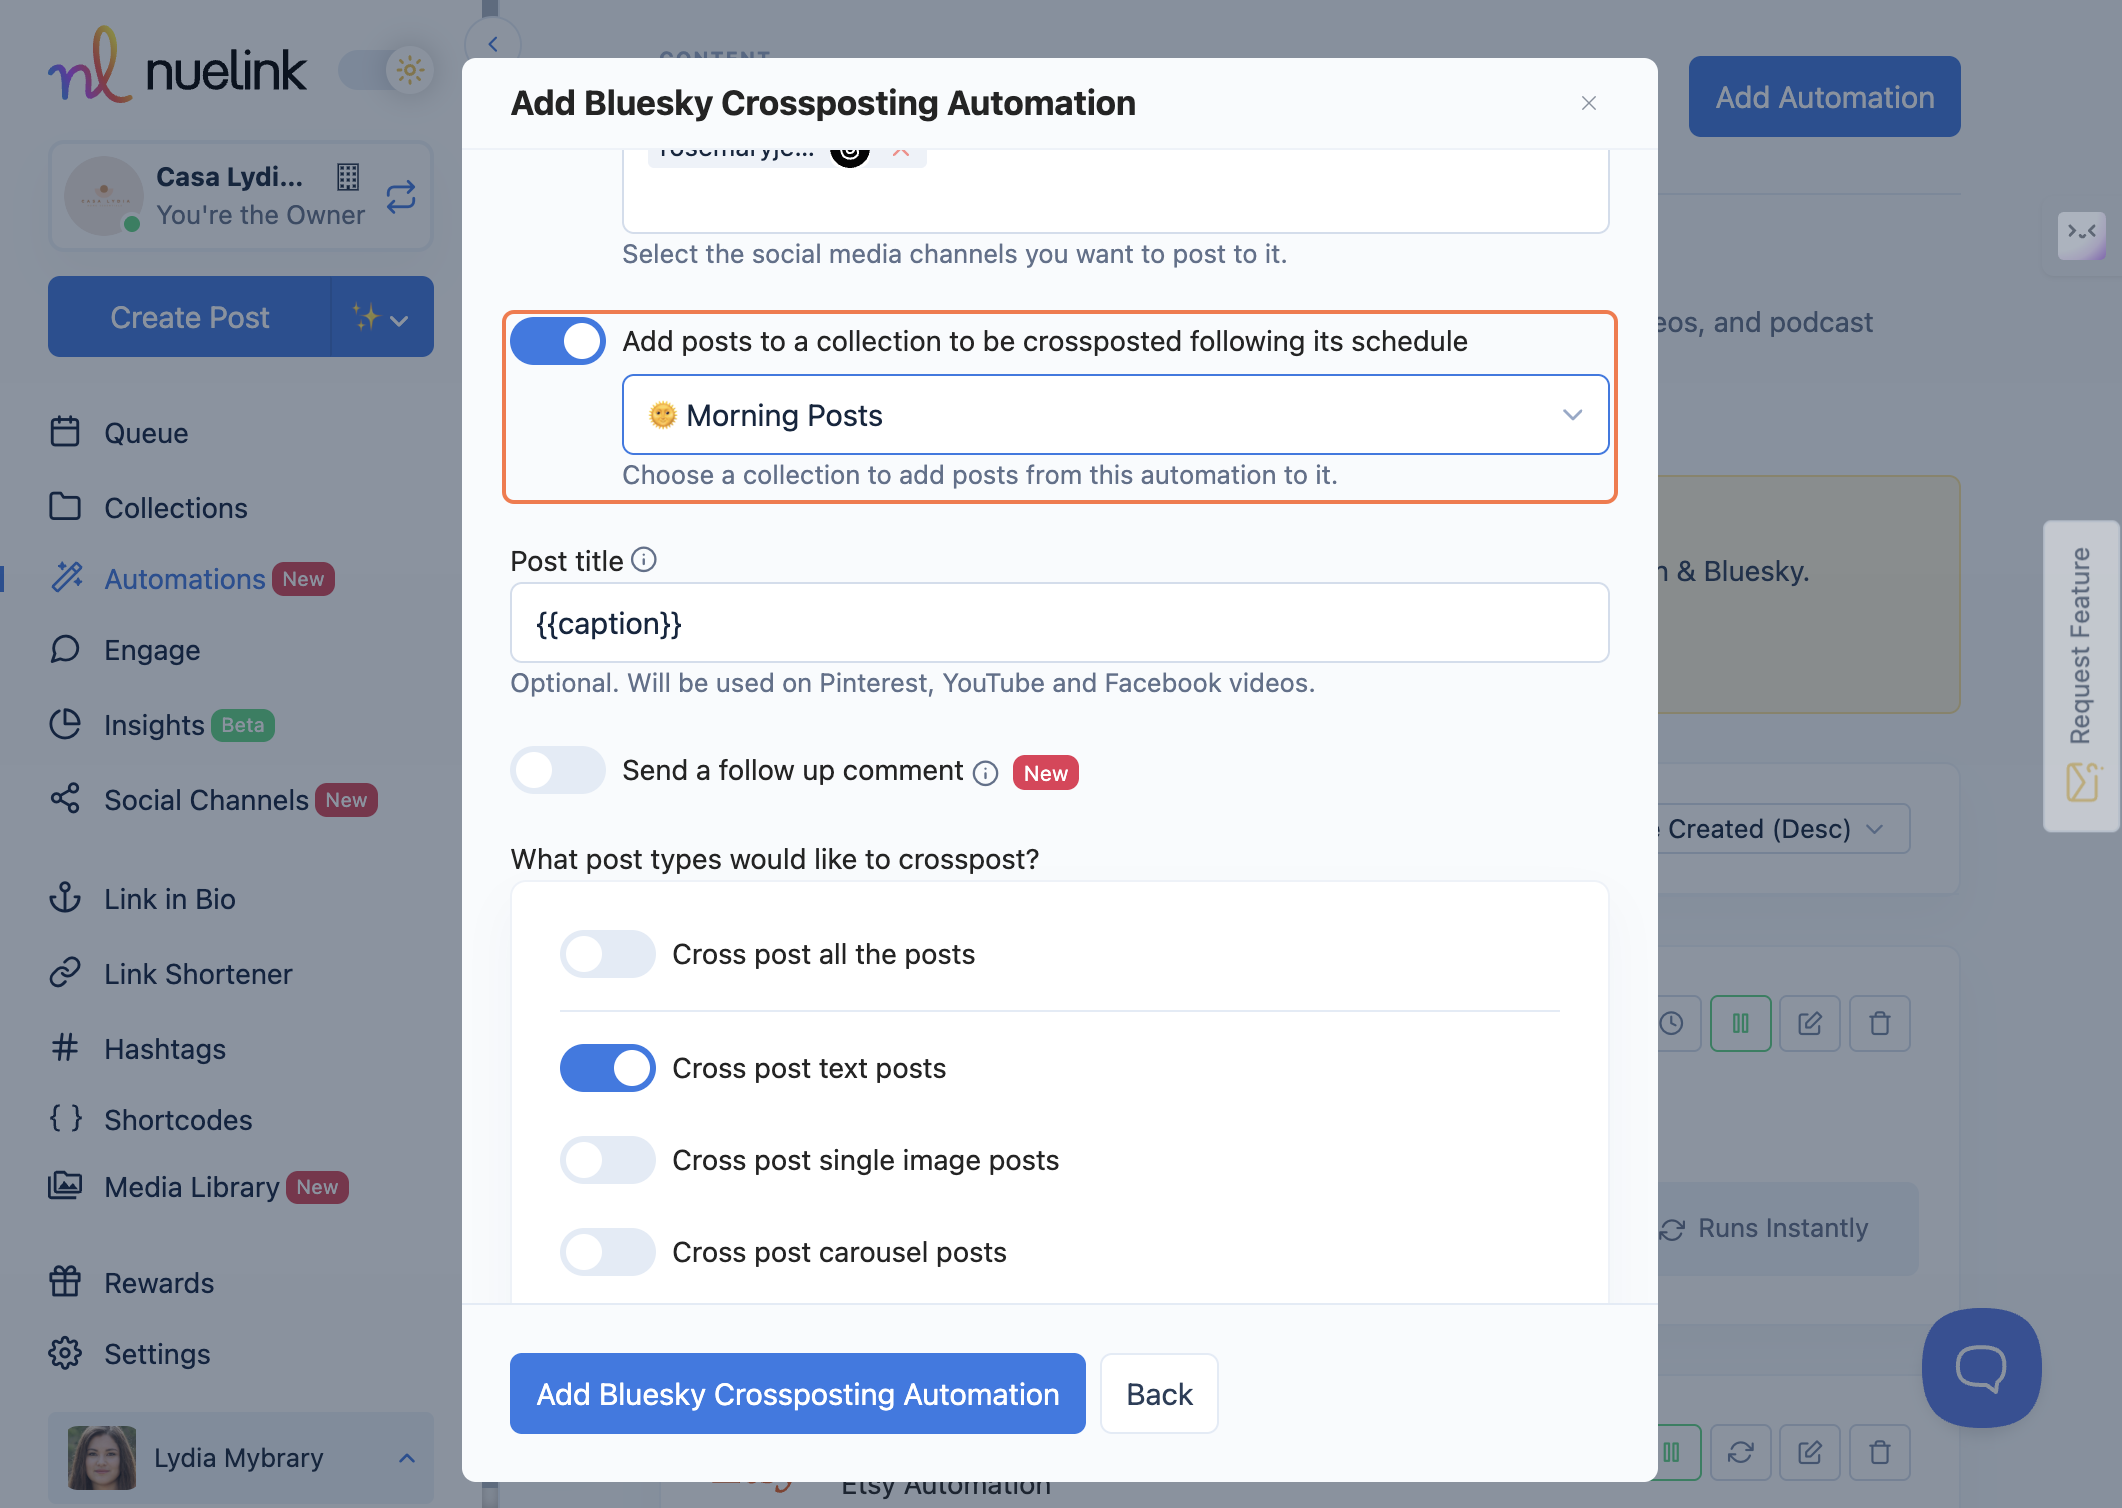Click the first automation clock history icon
This screenshot has height=1508, width=2122.
click(x=1672, y=1023)
